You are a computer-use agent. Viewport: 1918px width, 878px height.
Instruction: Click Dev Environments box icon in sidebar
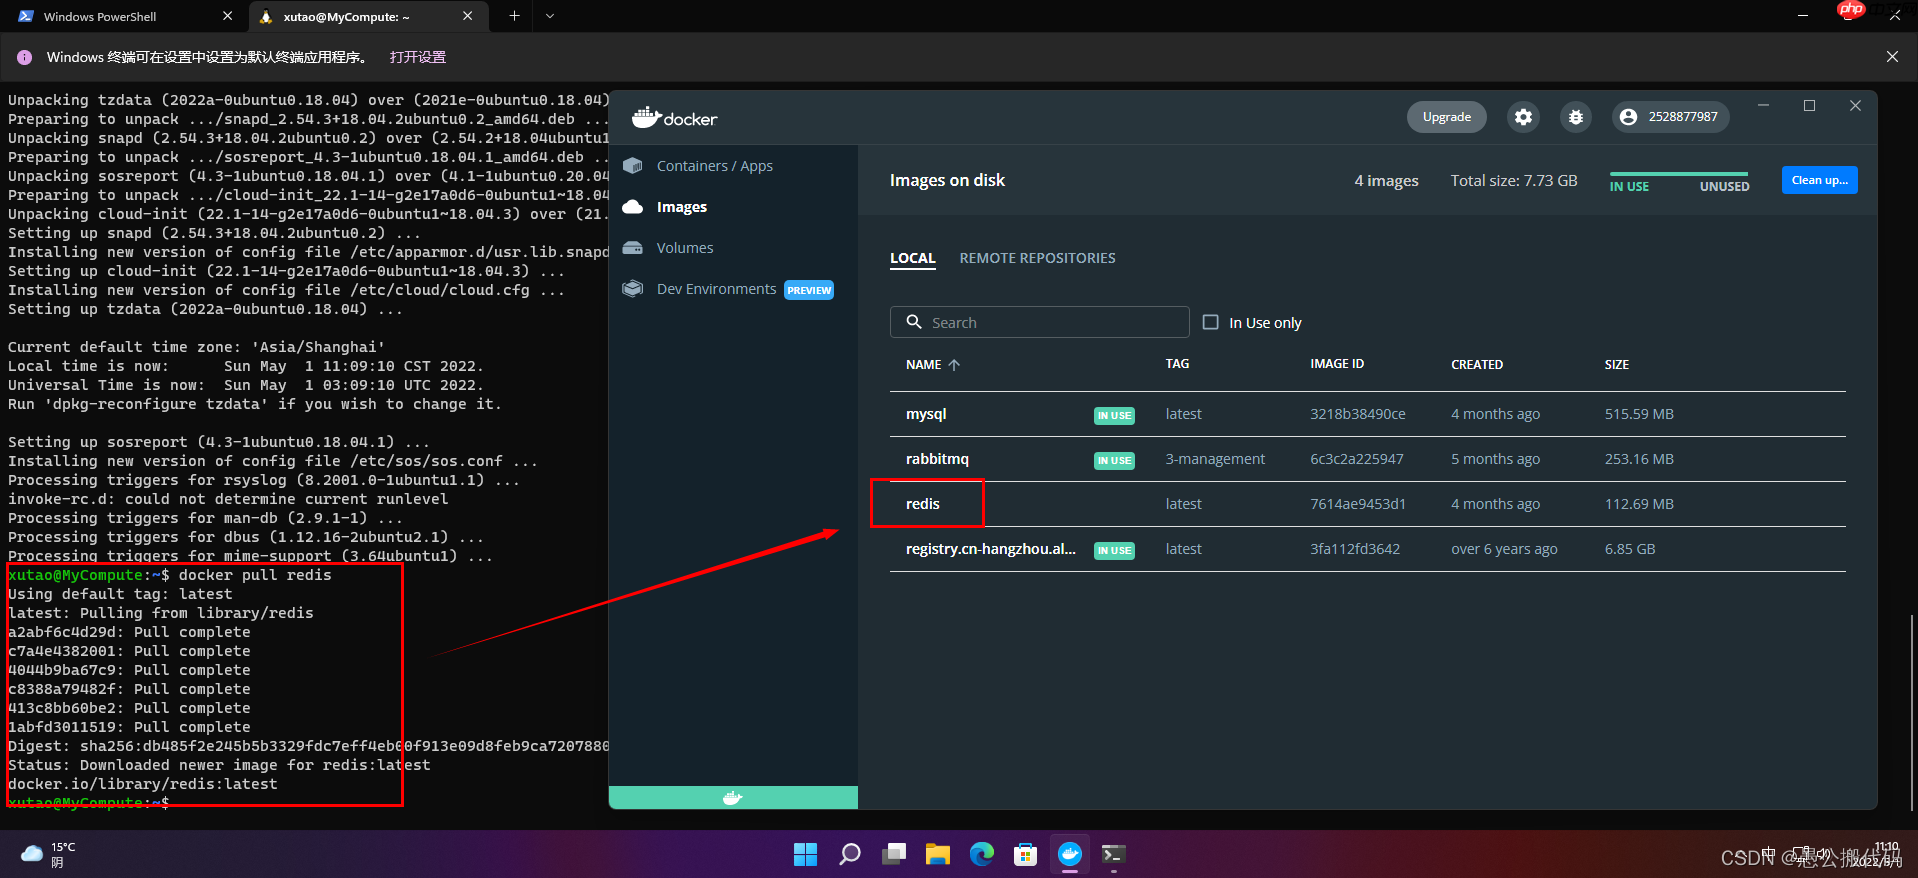tap(632, 289)
